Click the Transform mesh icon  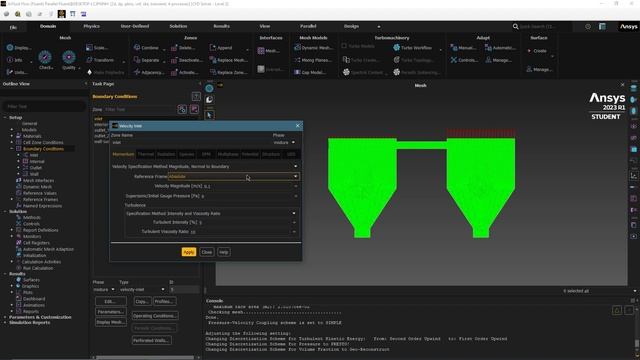coord(89,60)
